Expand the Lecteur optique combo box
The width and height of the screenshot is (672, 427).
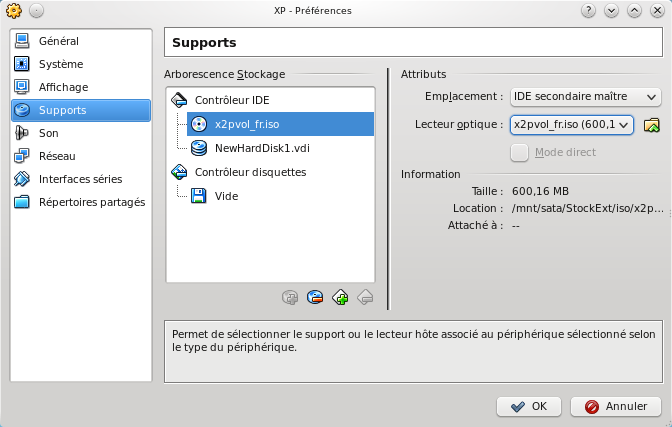tap(571, 124)
